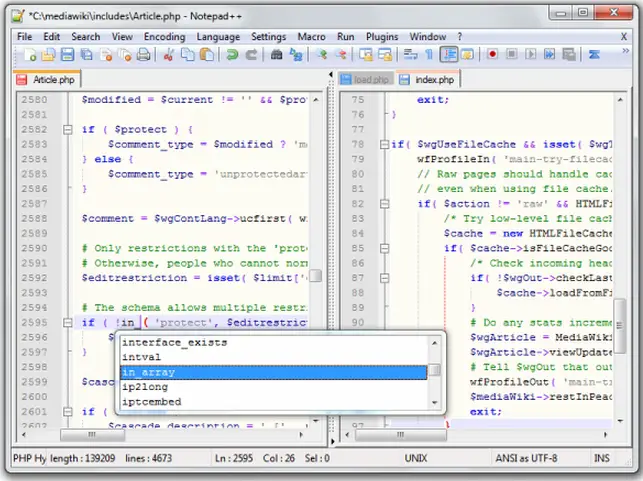The image size is (643, 481).
Task: Toggle synchronized vertical scrolling
Action: (x=365, y=55)
